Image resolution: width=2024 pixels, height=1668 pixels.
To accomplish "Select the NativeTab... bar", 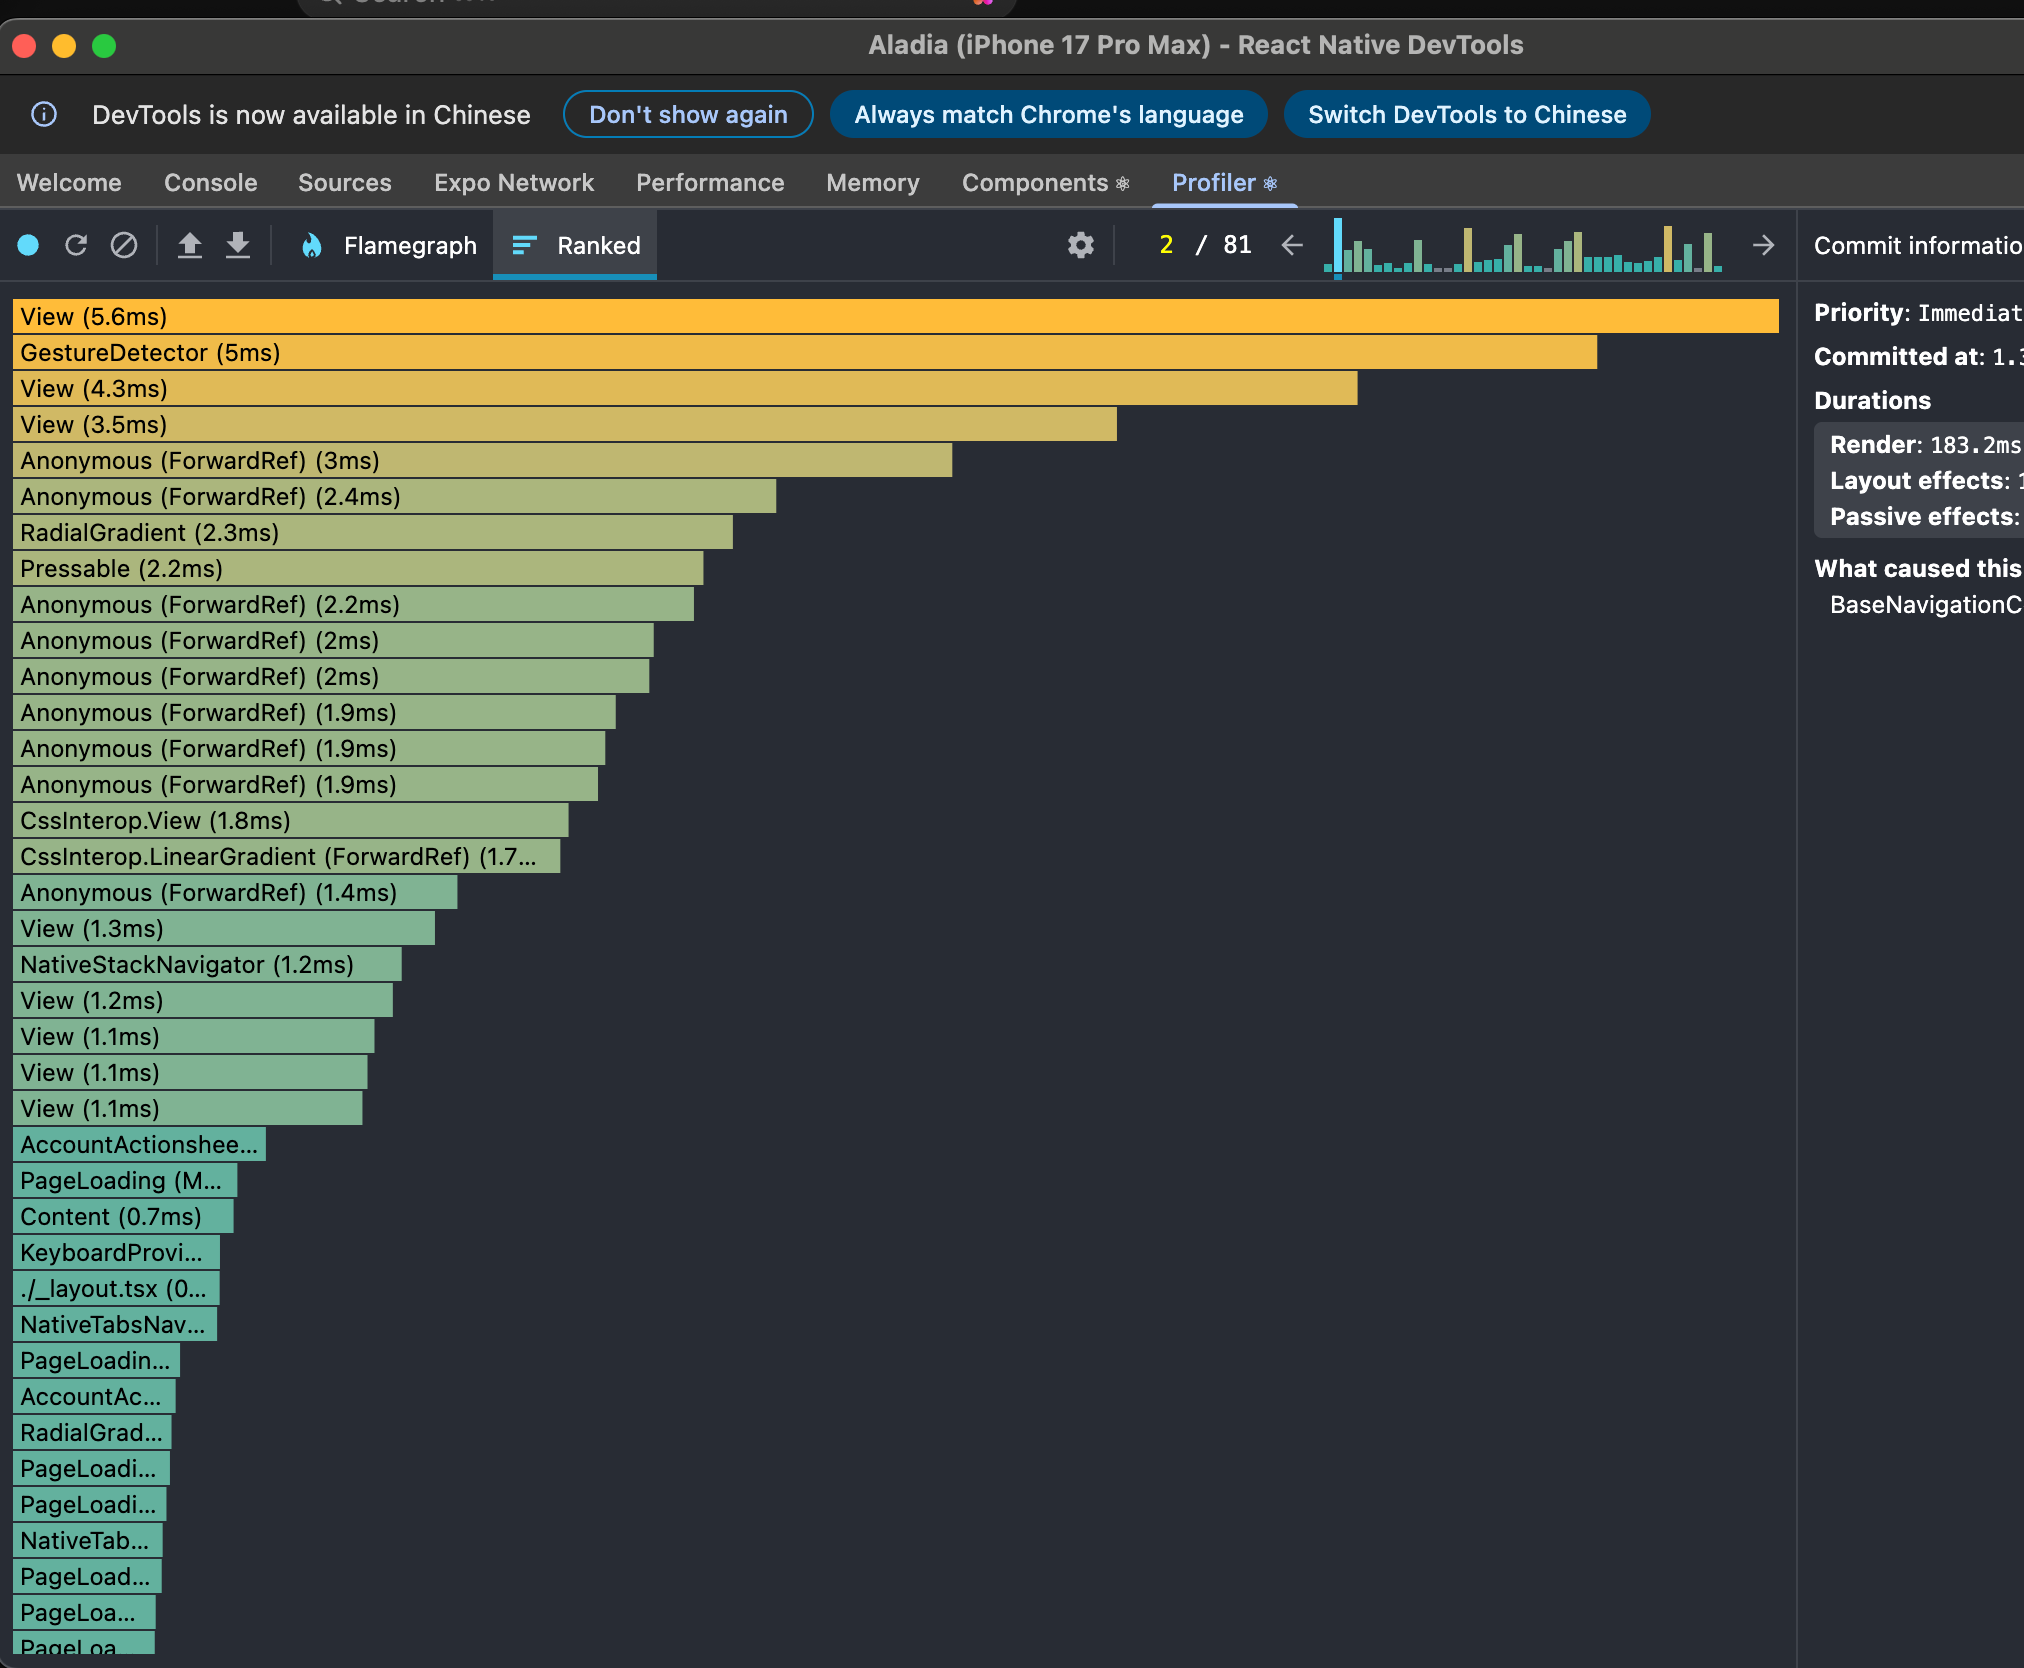I will (x=88, y=1541).
